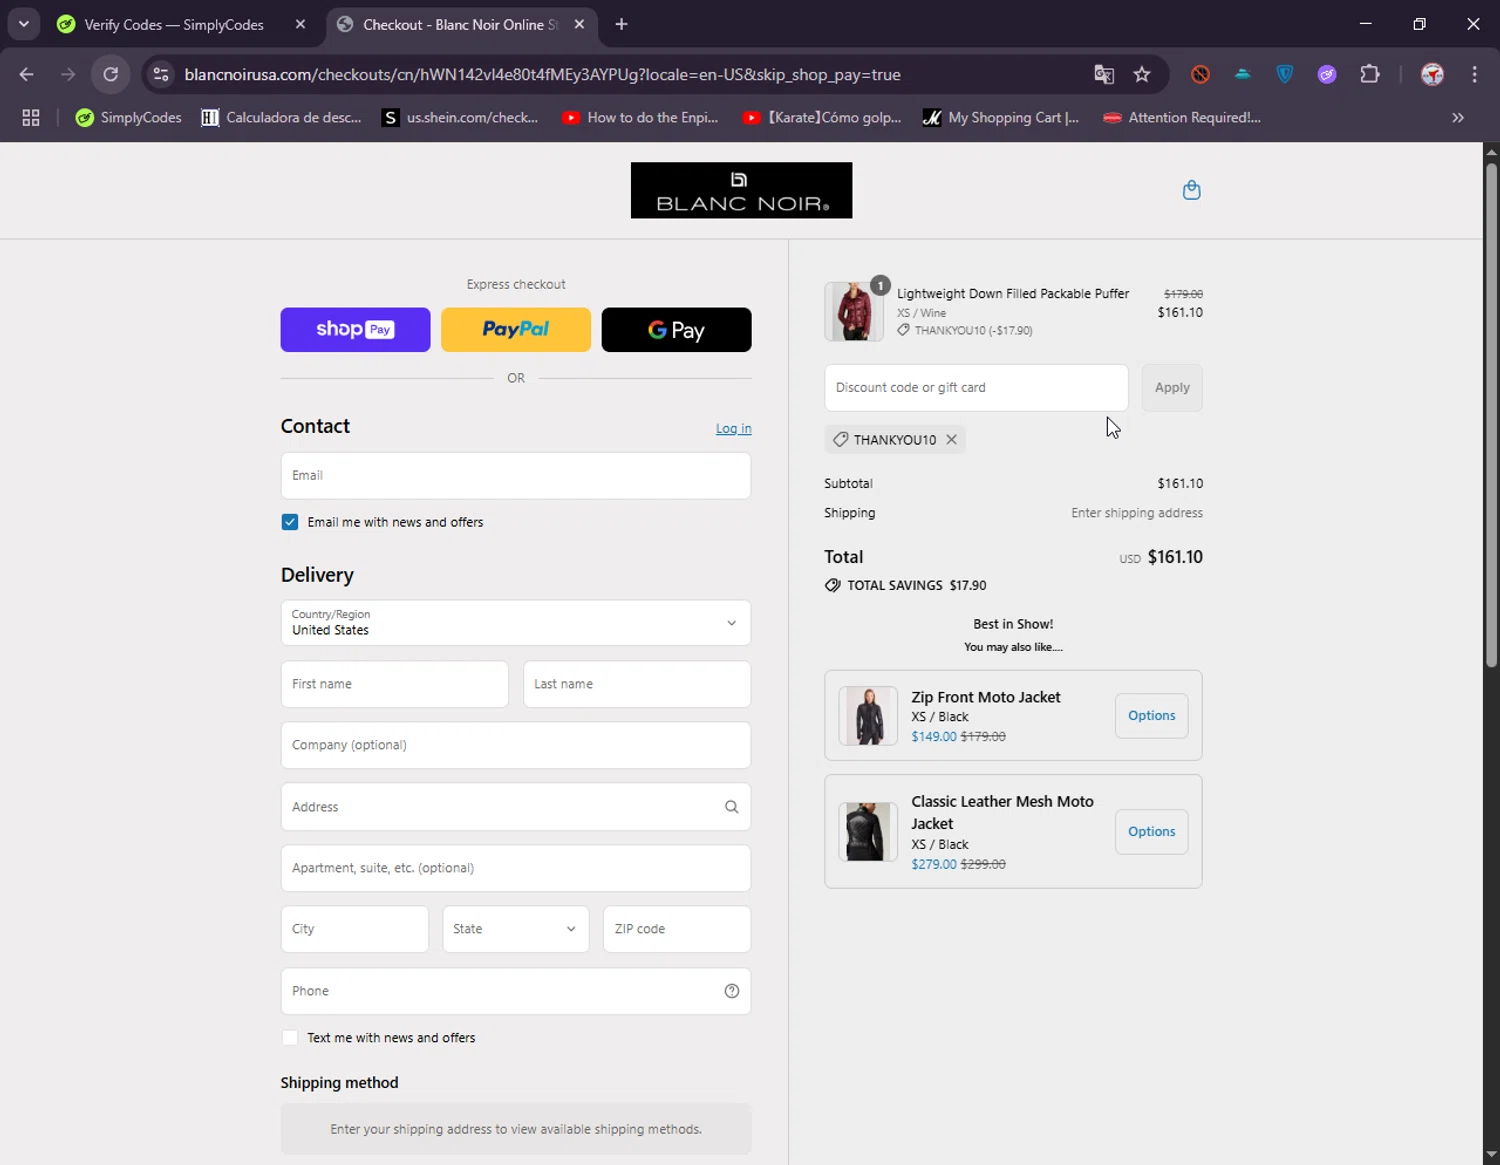Open the State dropdown

click(516, 929)
